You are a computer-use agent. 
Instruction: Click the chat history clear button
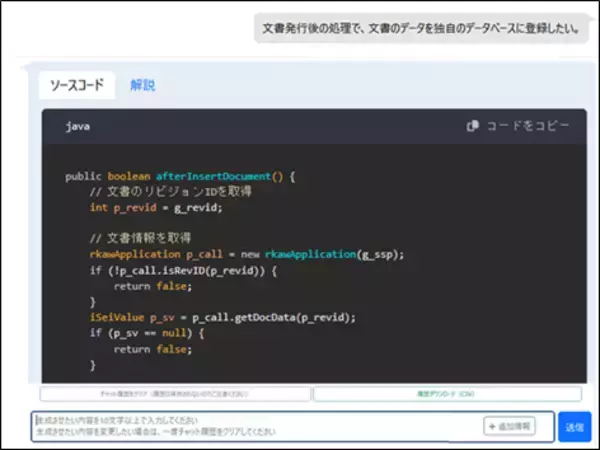point(175,394)
